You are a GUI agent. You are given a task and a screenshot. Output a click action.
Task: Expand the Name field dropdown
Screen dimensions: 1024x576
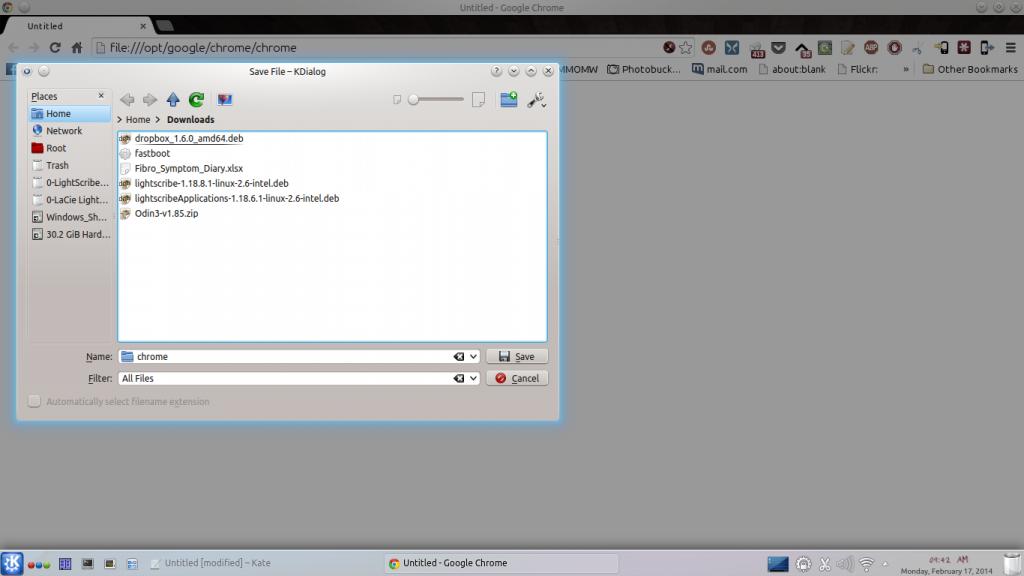473,357
